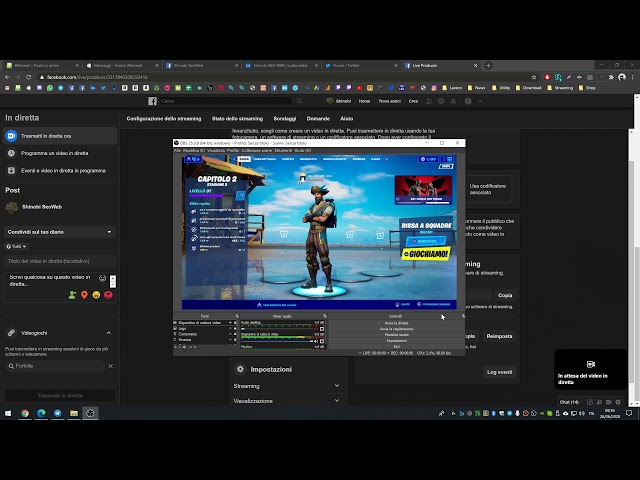Screen dimensions: 640x480
Task: Open the Facebook account dropdown arrow
Action: pyautogui.click(x=480, y=101)
